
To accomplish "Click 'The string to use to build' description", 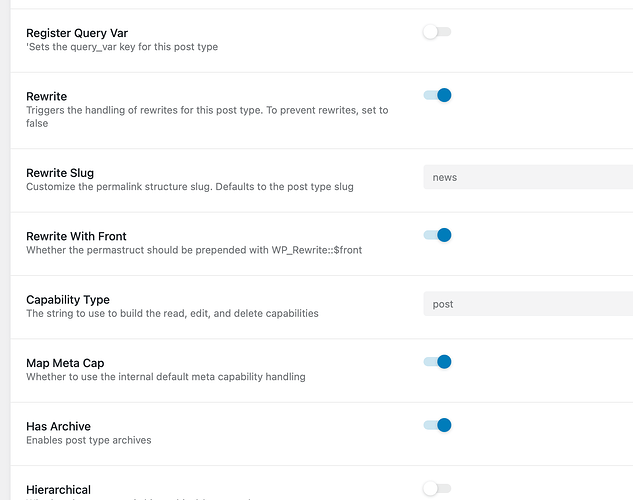I will point(172,313).
